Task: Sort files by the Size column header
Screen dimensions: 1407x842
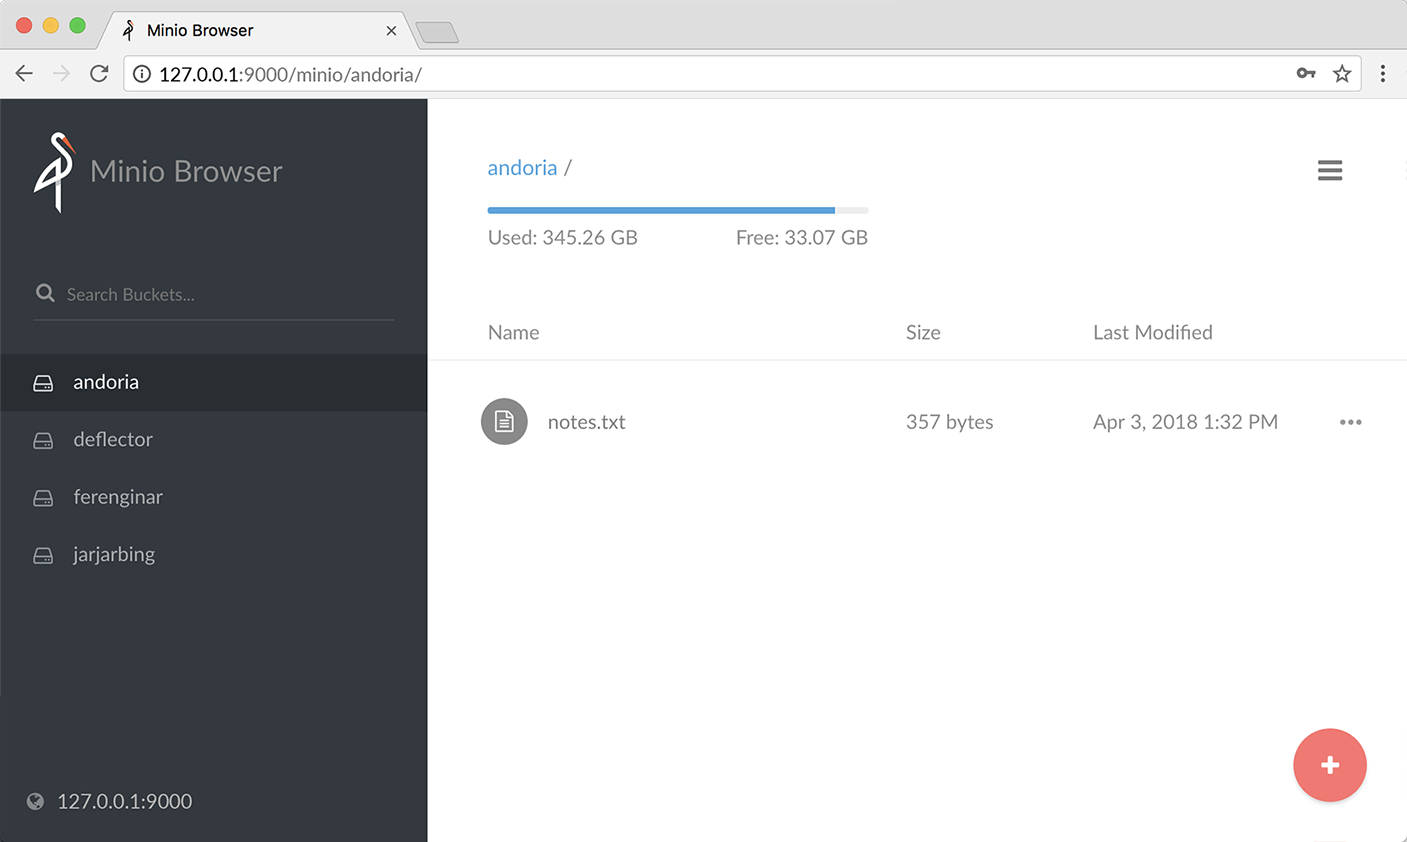Action: pyautogui.click(x=922, y=332)
